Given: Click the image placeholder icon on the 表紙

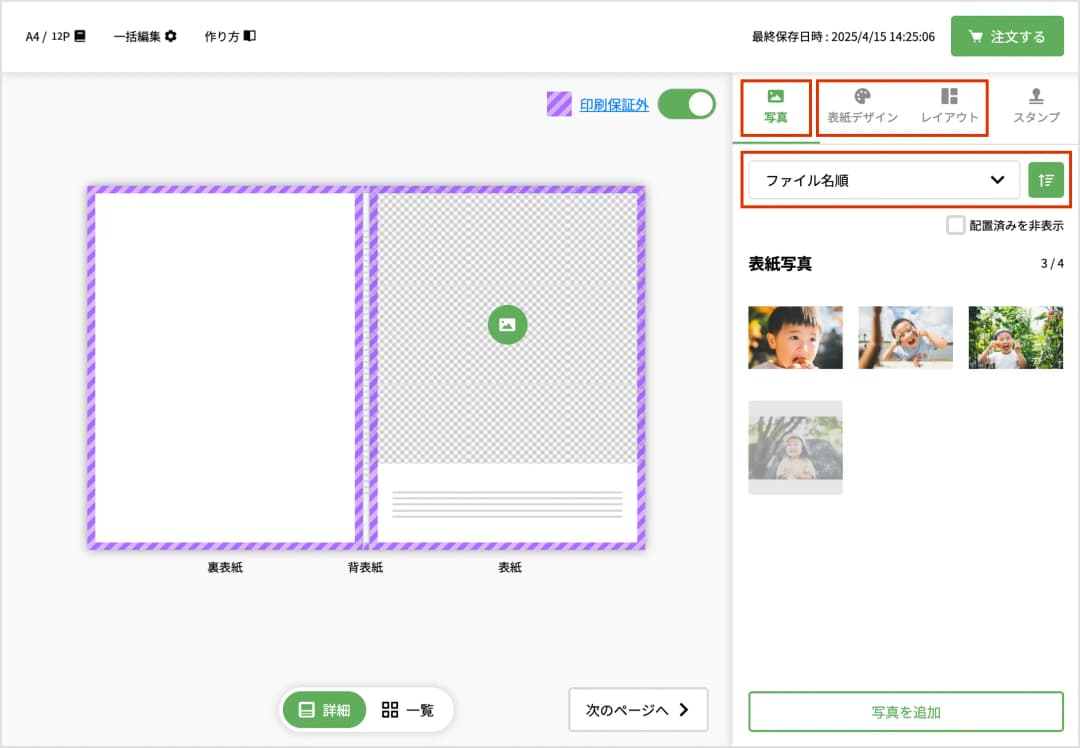Looking at the screenshot, I should tap(507, 325).
